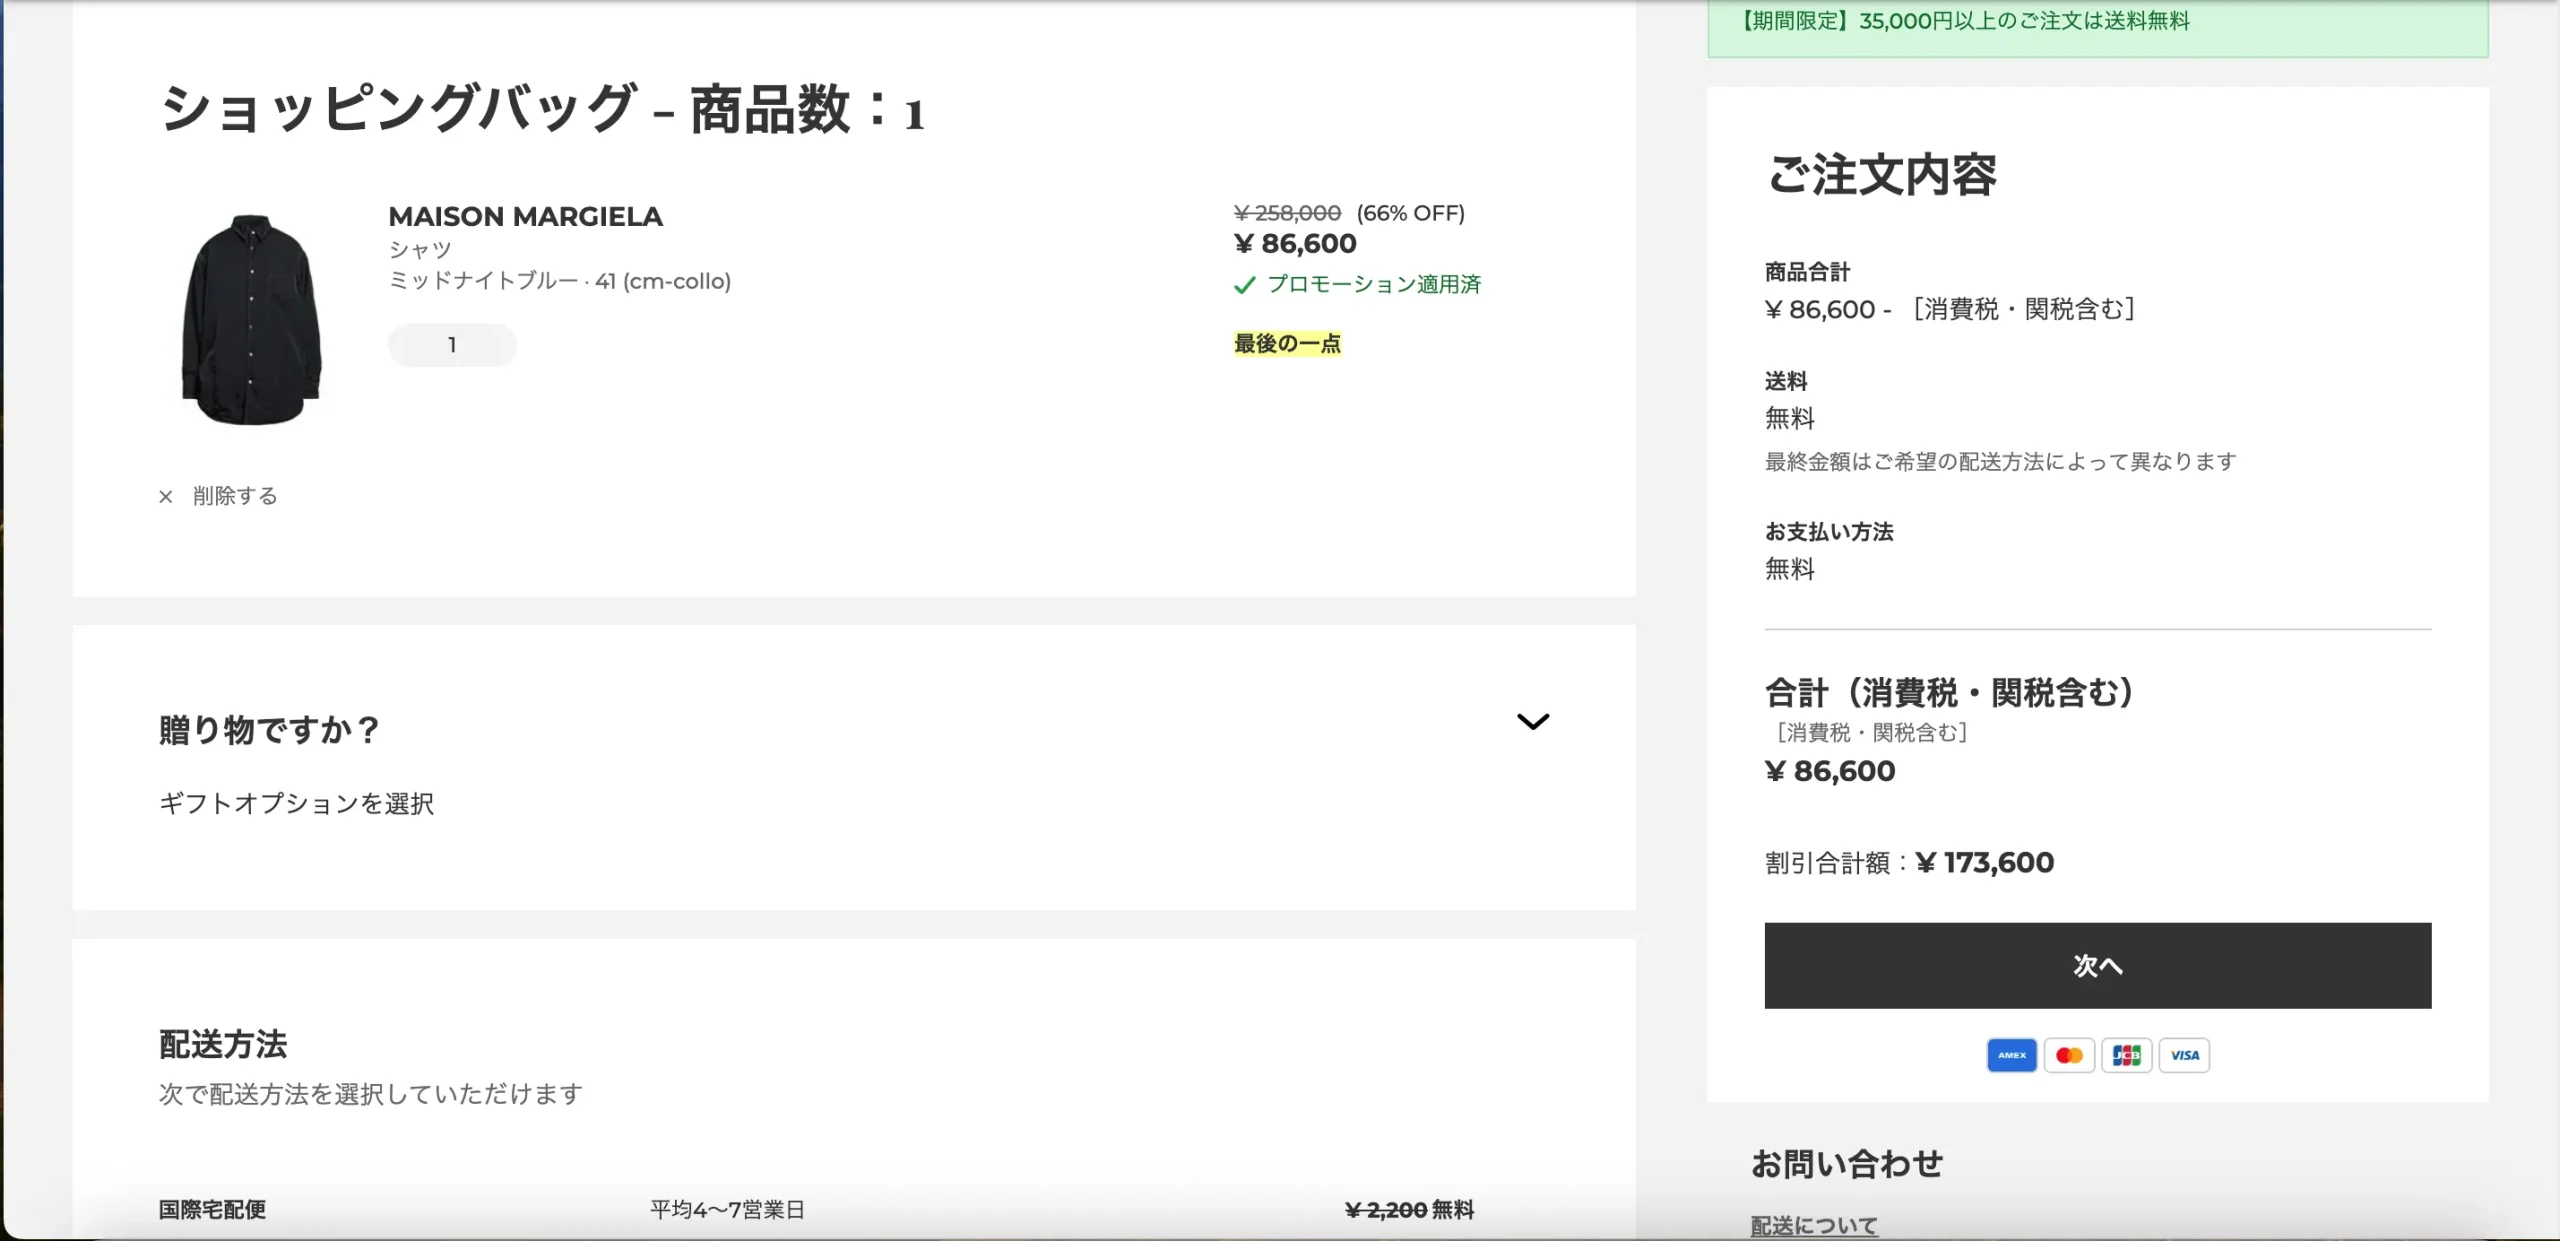Open the Maison Margiela shirt thumbnail
Screen dimensions: 2560x1241
click(x=251, y=319)
